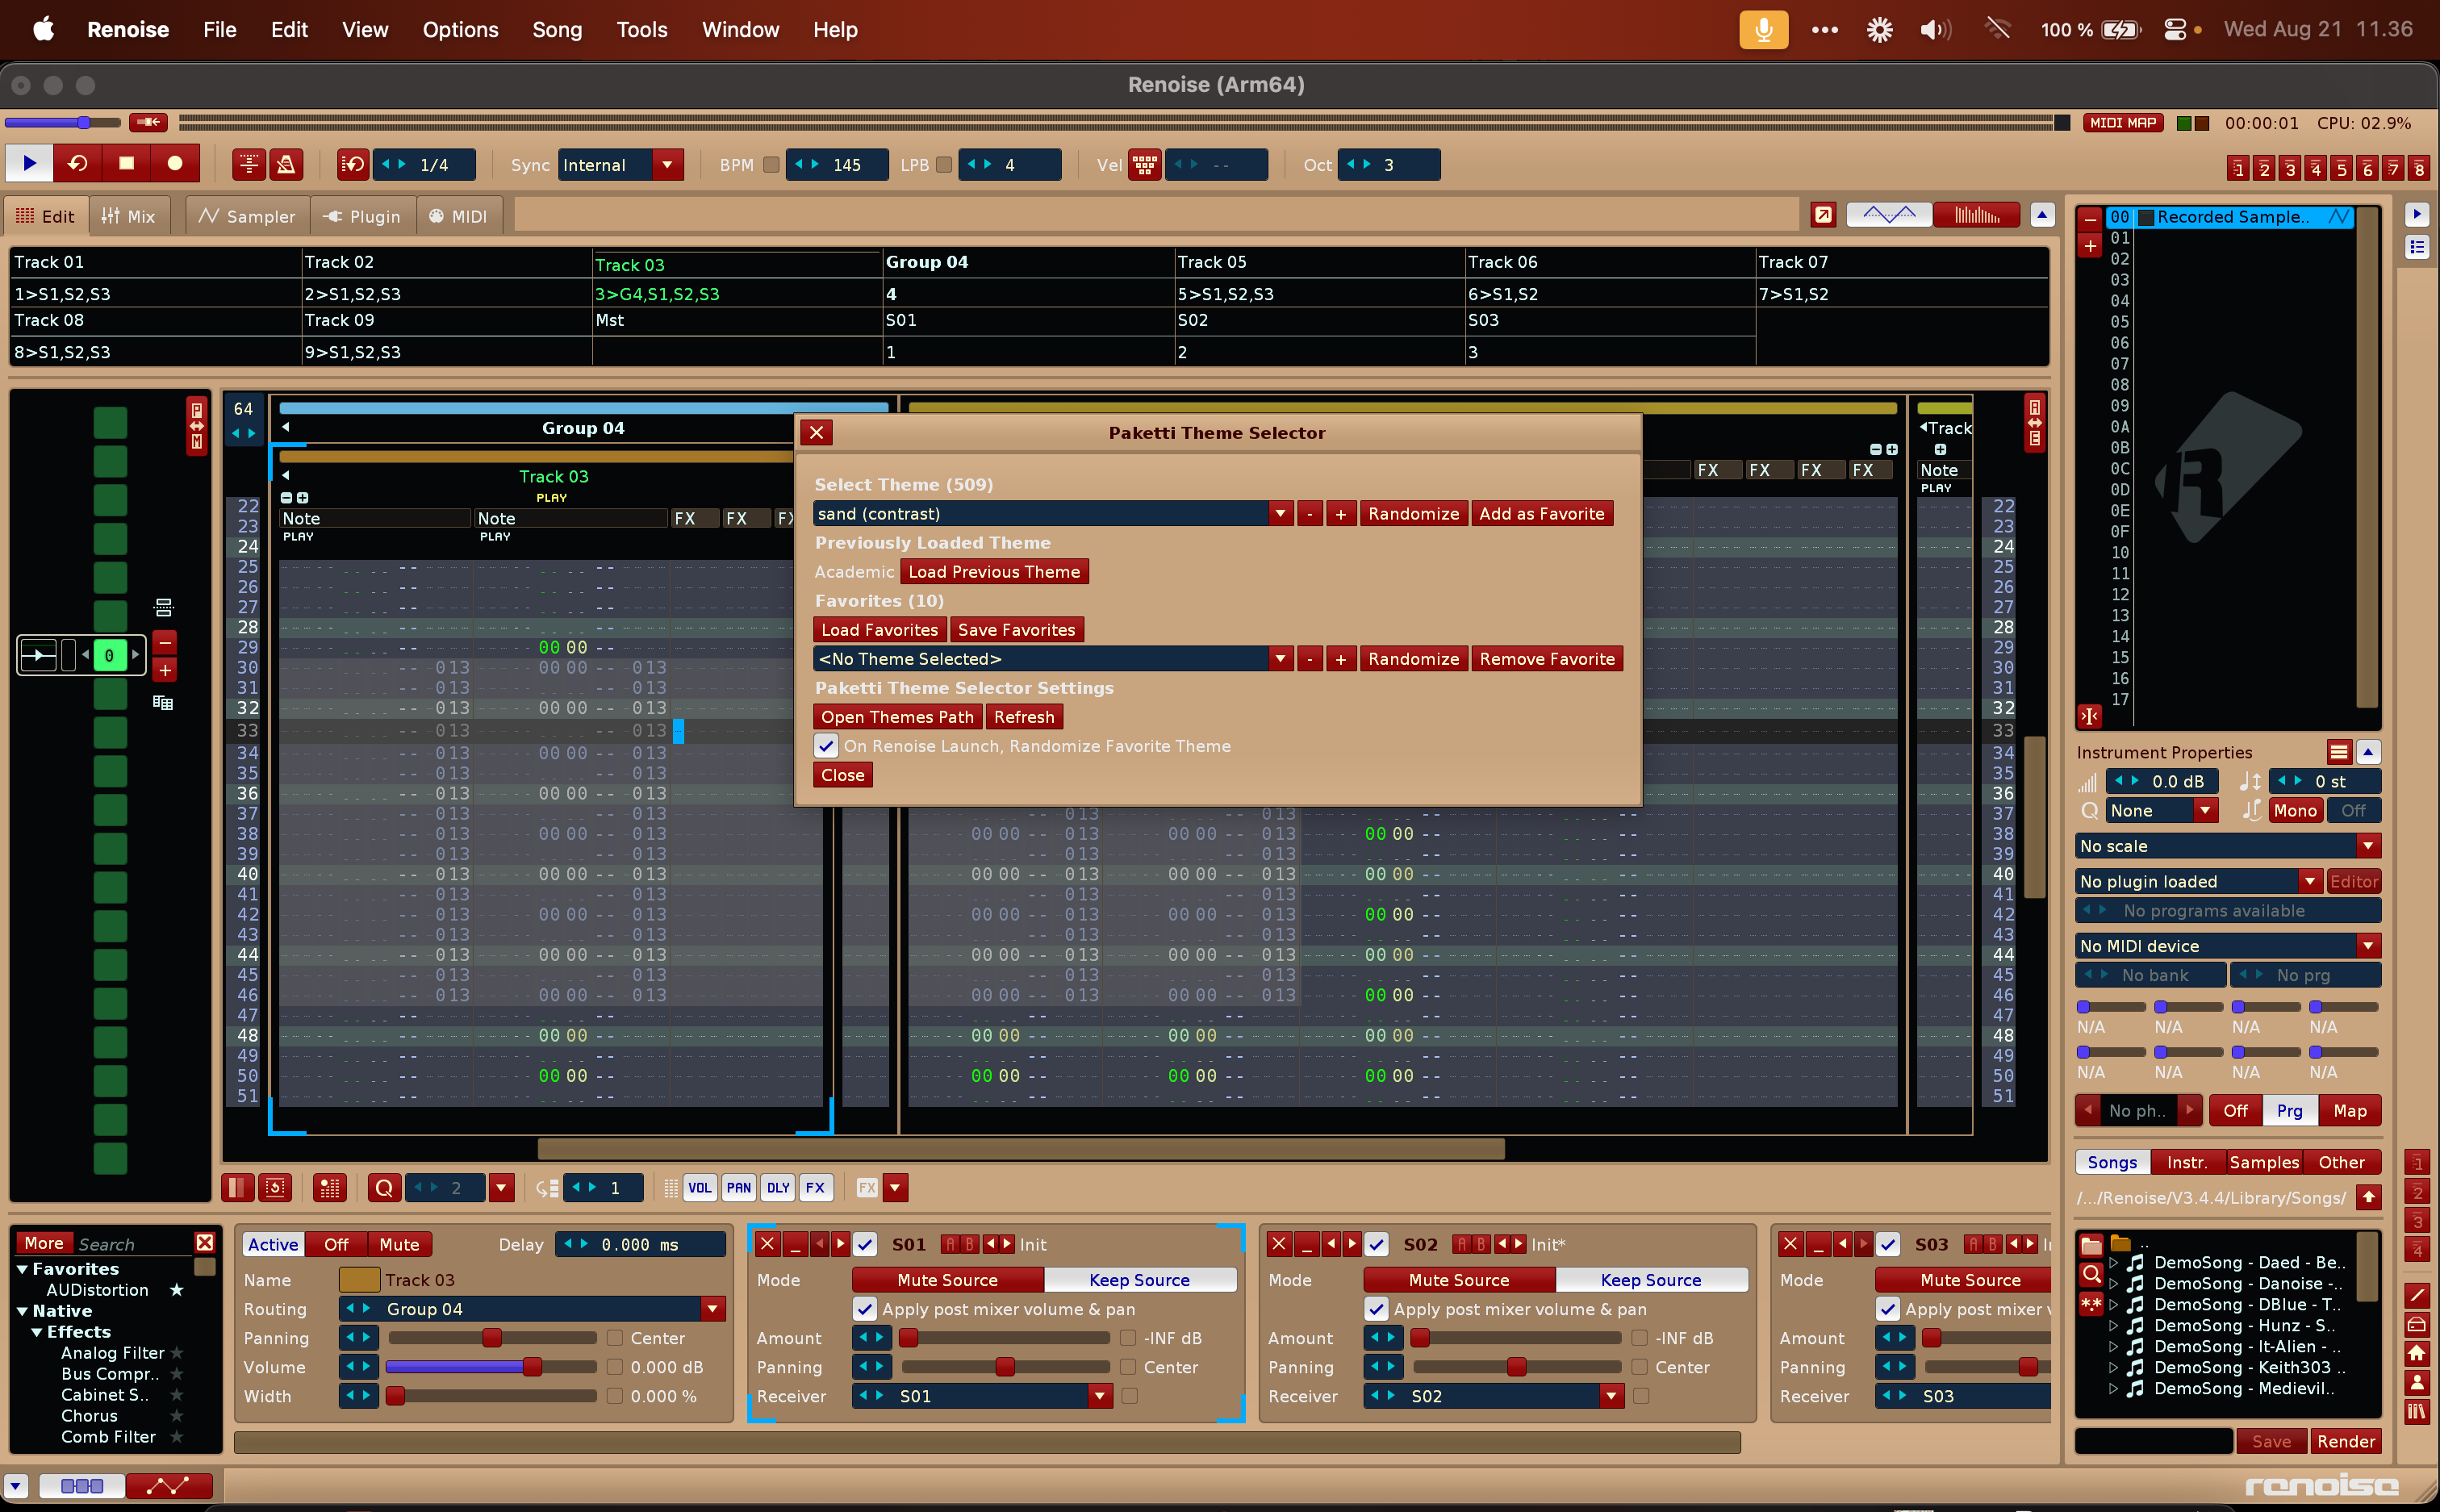Image resolution: width=2440 pixels, height=1512 pixels.
Task: Click Load Previous Theme button
Action: pos(993,572)
